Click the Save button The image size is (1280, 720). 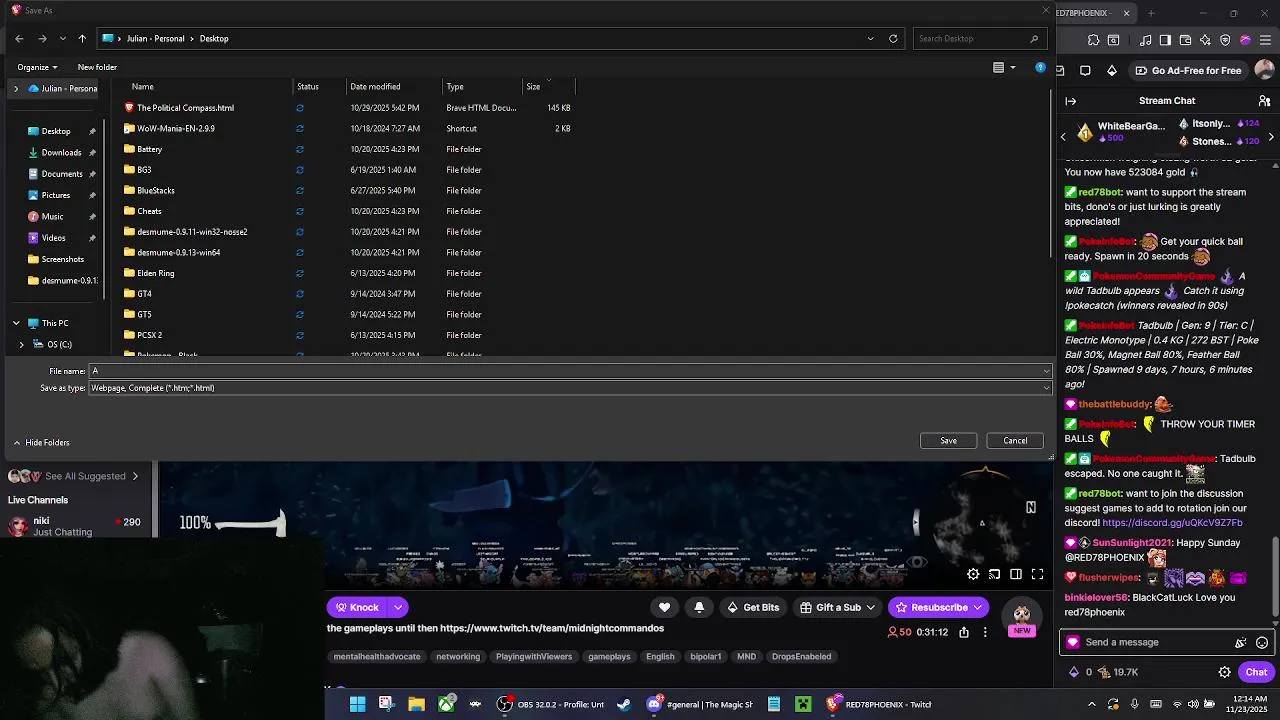click(x=948, y=441)
